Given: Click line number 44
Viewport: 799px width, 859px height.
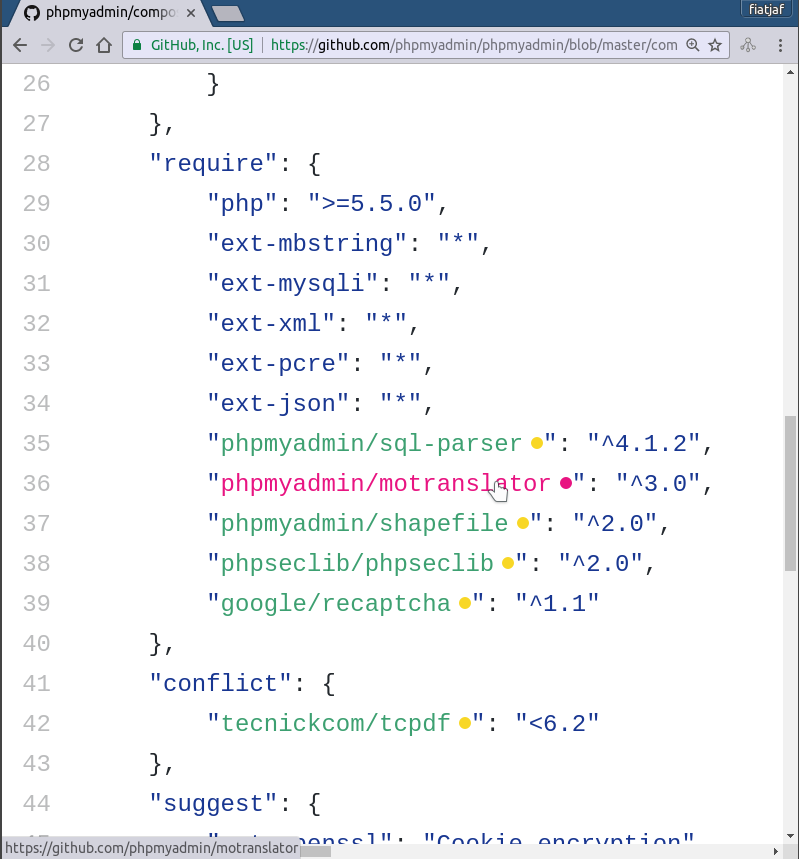Looking at the screenshot, I should (37, 804).
